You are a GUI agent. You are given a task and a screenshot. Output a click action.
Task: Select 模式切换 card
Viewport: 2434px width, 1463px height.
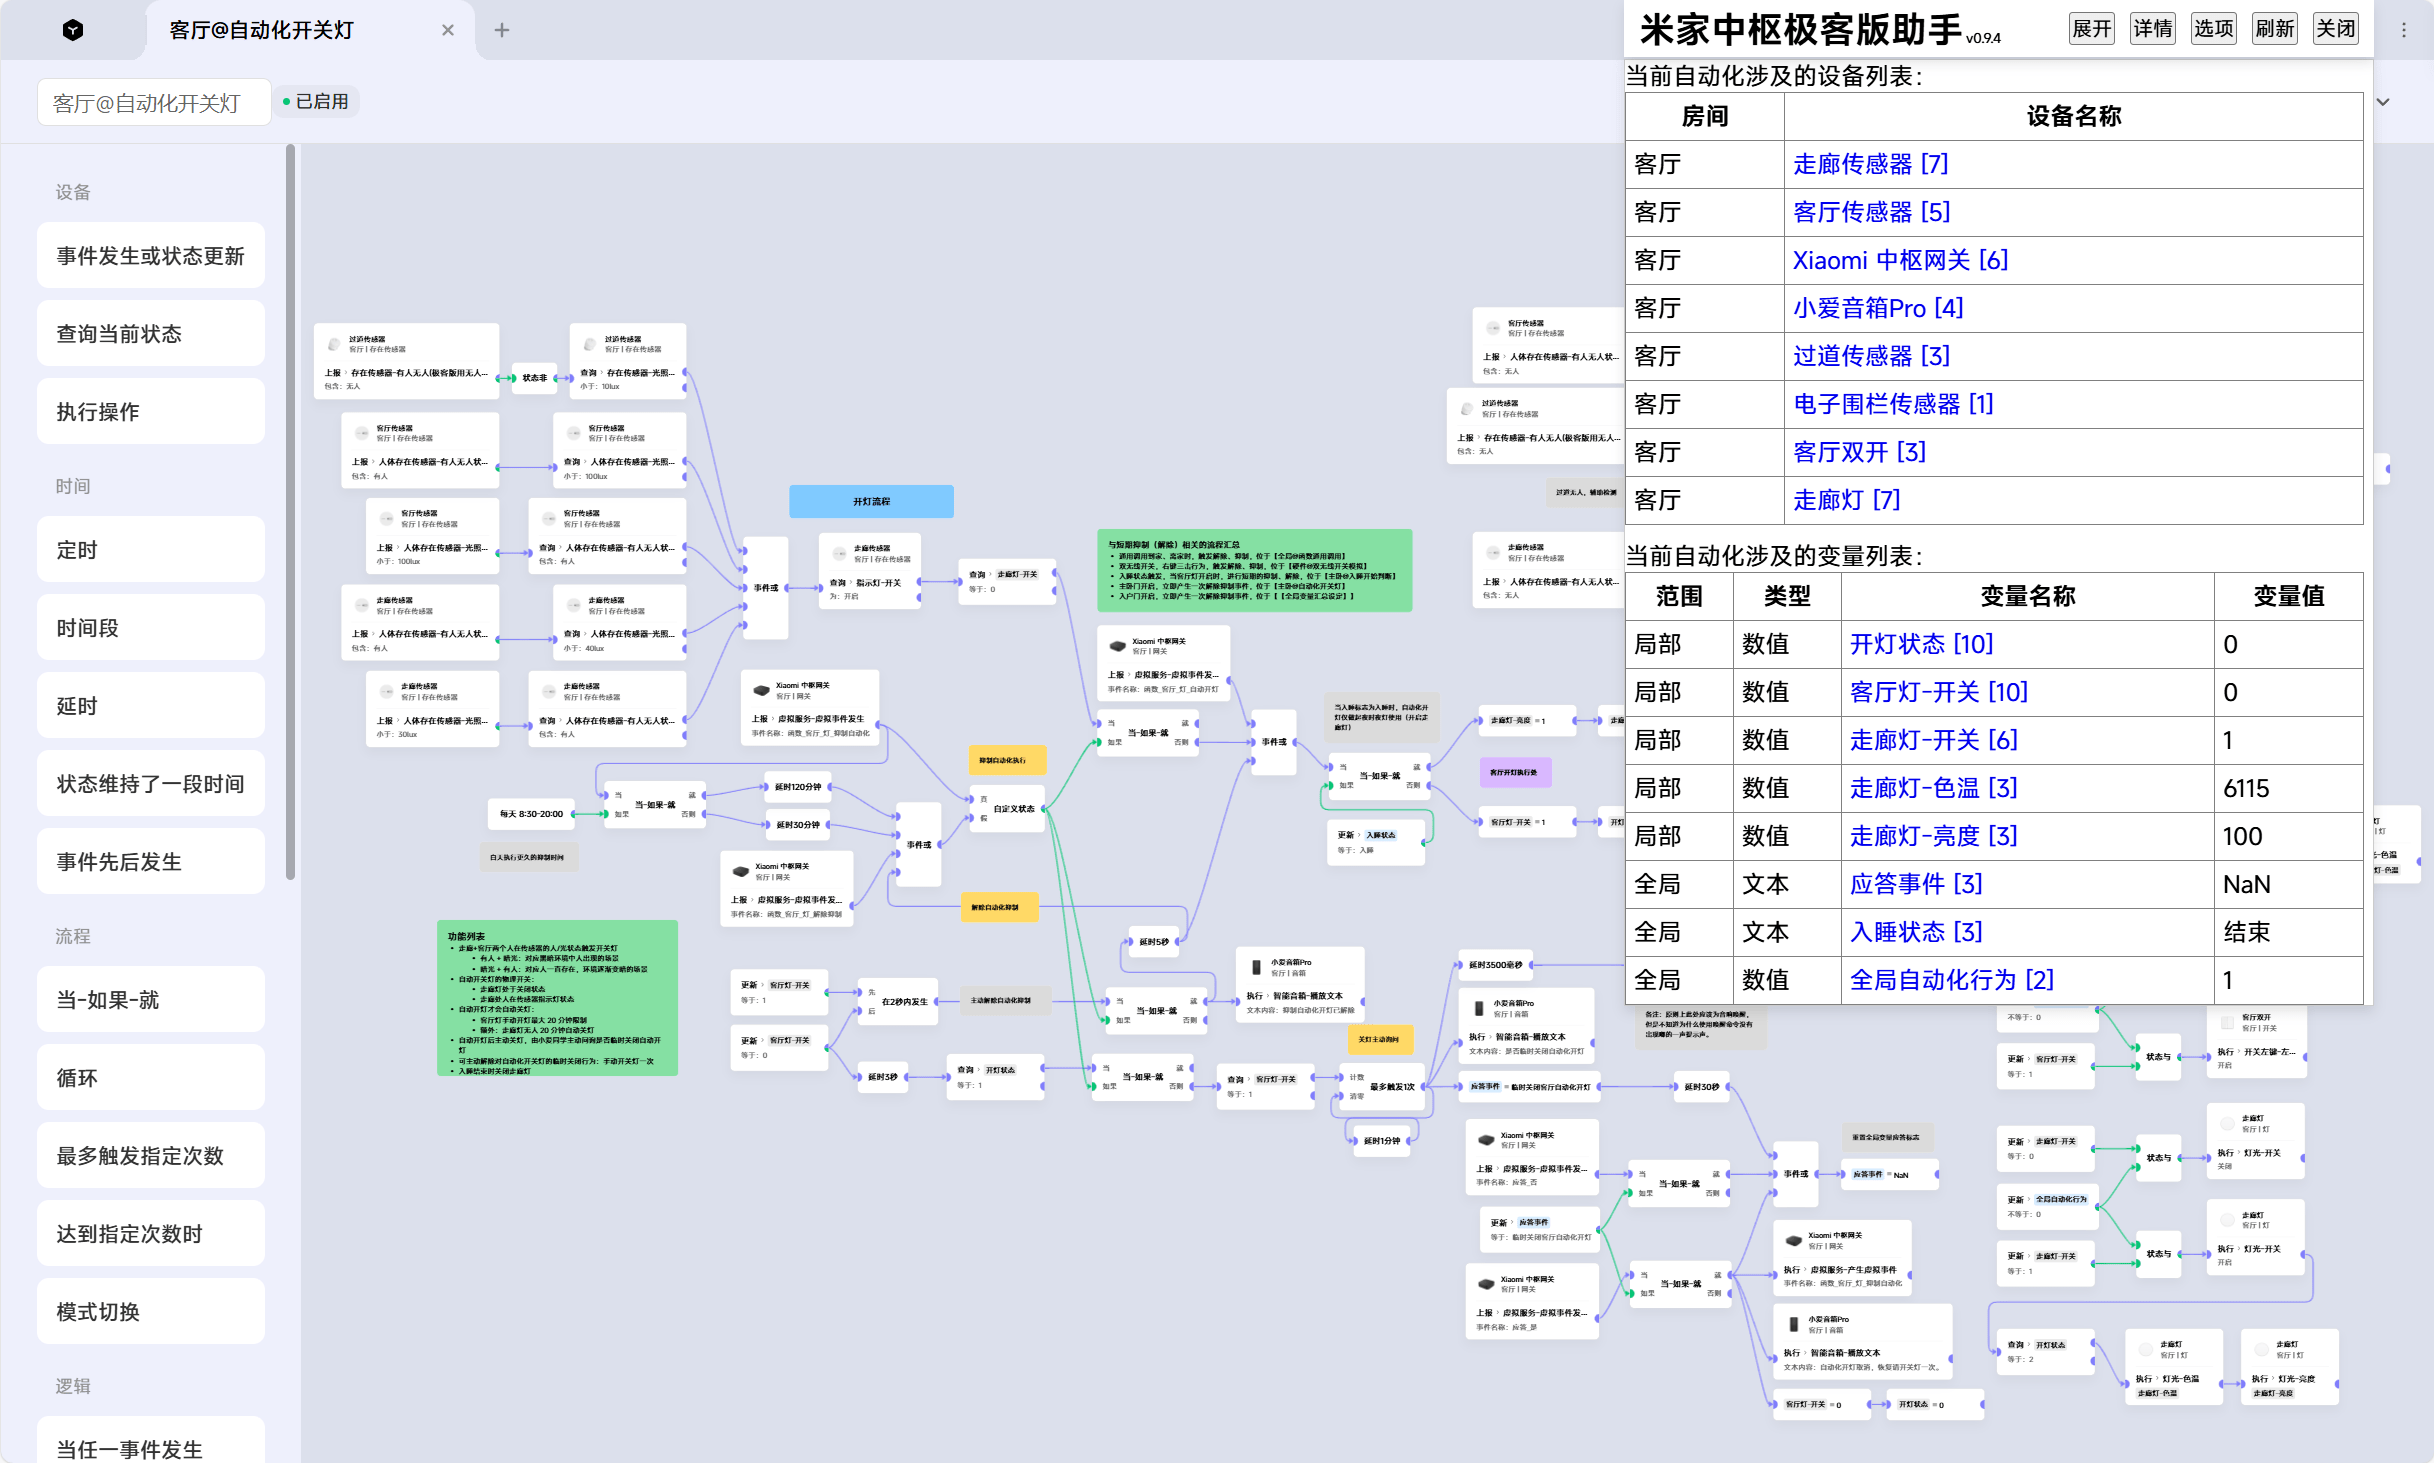(151, 1312)
